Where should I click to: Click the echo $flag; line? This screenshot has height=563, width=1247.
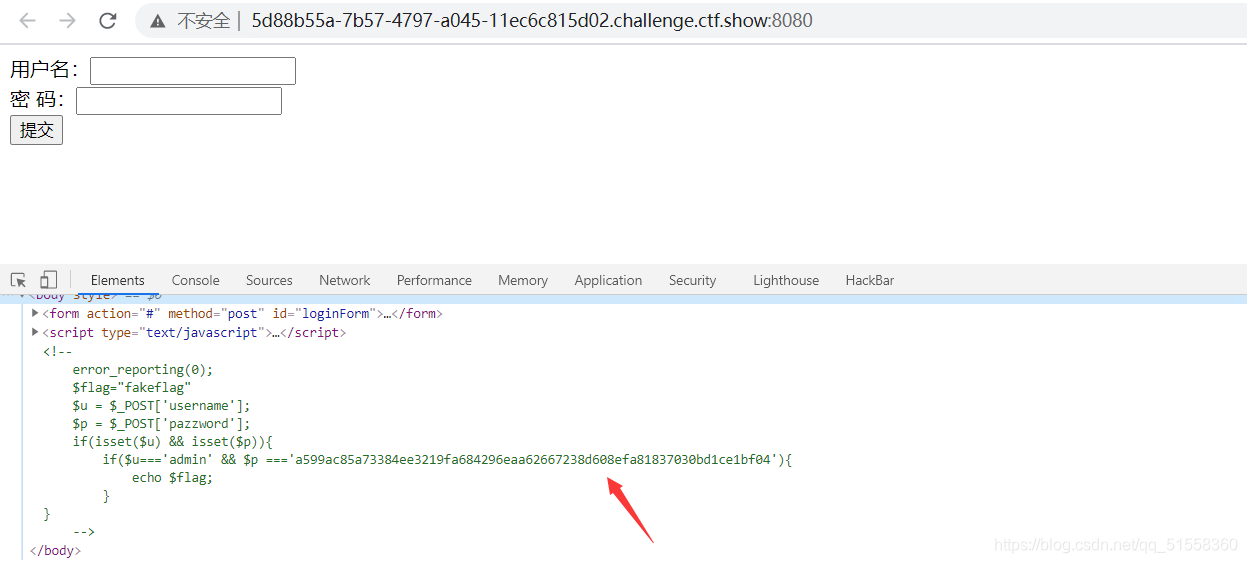point(173,477)
